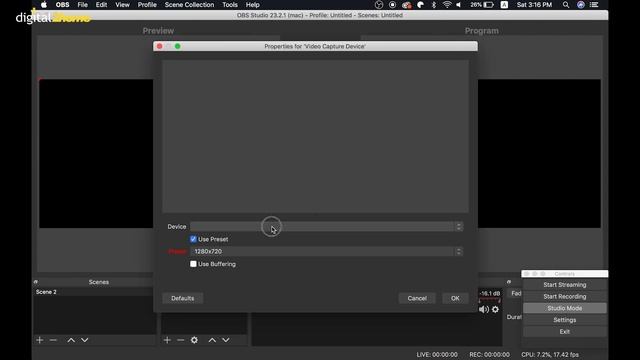The height and width of the screenshot is (360, 640).
Task: Enable the Use Buffering checkbox
Action: click(x=193, y=264)
